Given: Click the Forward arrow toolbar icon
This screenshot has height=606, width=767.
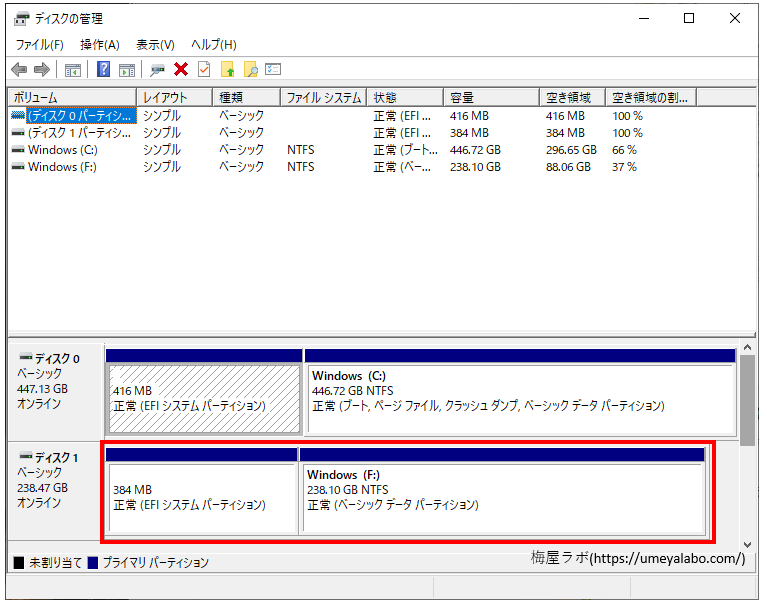Looking at the screenshot, I should click(42, 69).
